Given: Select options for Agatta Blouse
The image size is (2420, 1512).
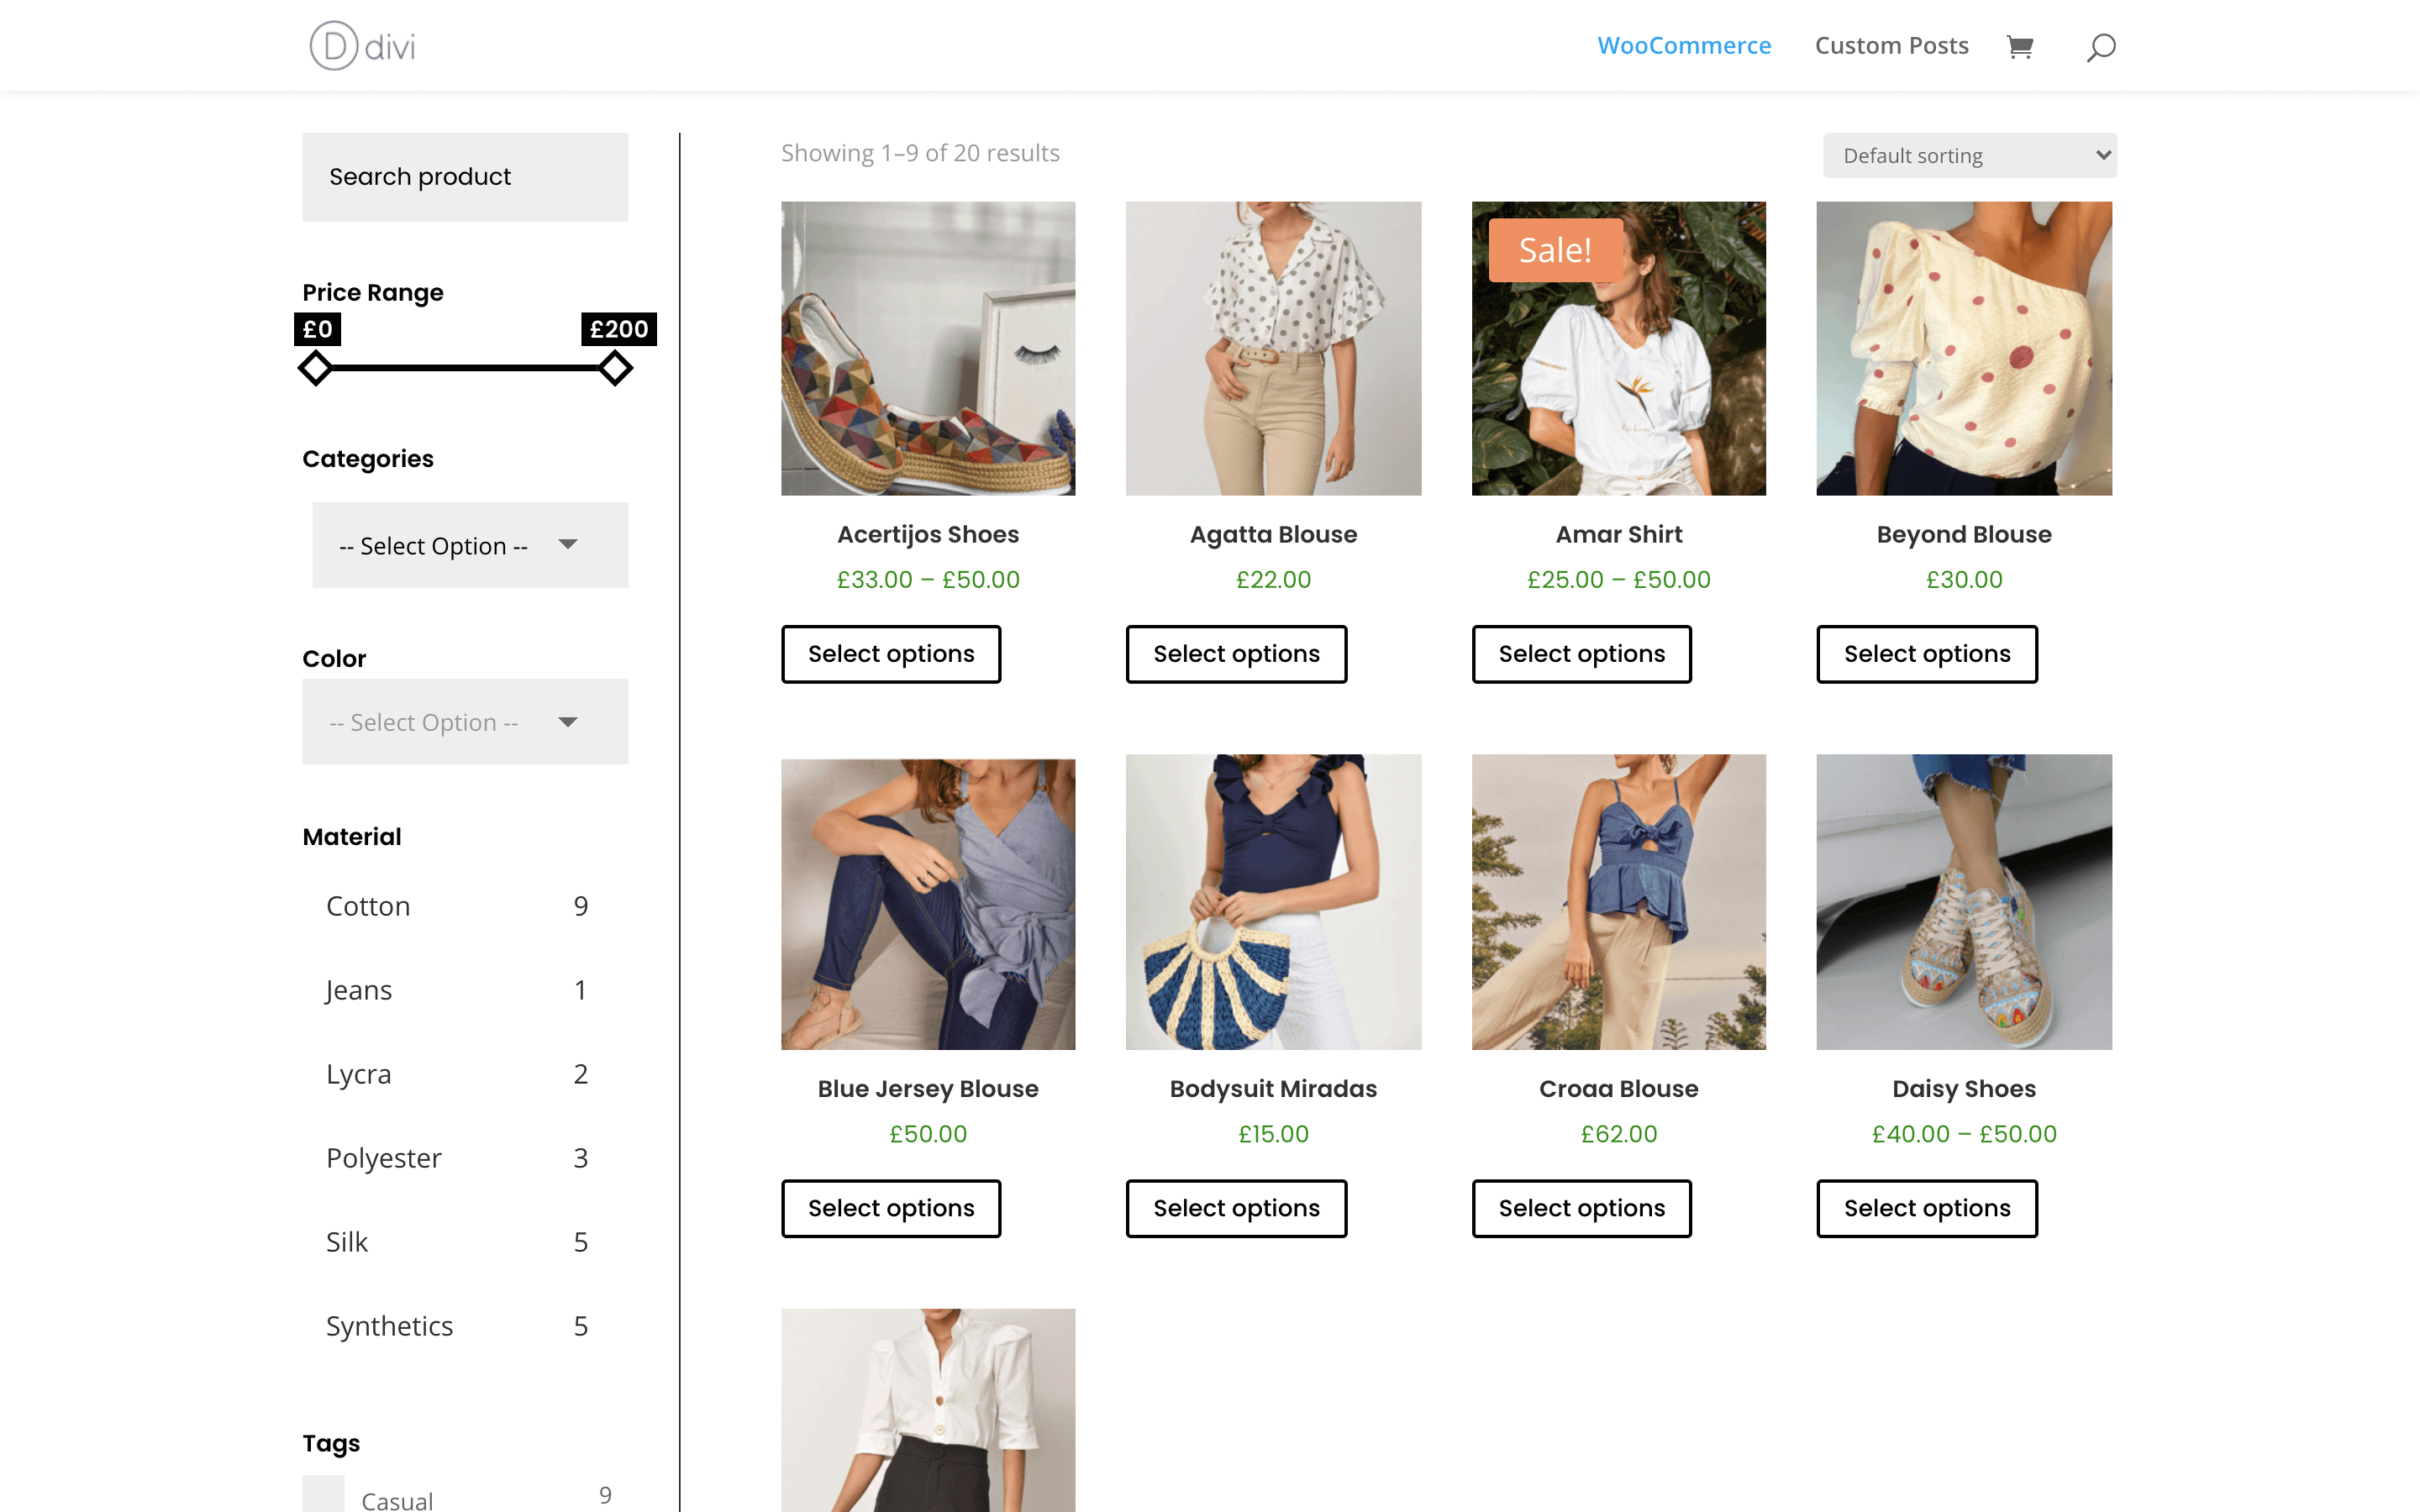Looking at the screenshot, I should pyautogui.click(x=1236, y=654).
